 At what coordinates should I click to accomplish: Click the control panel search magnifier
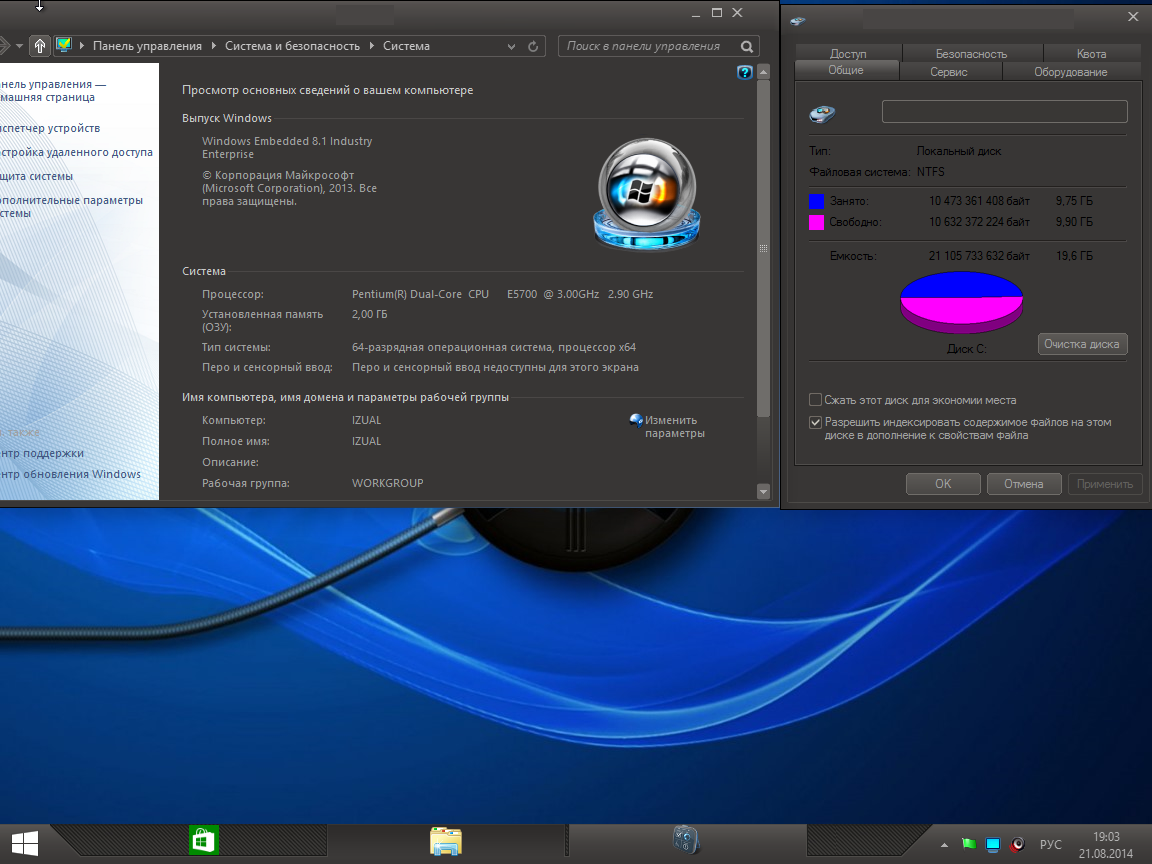click(x=747, y=46)
